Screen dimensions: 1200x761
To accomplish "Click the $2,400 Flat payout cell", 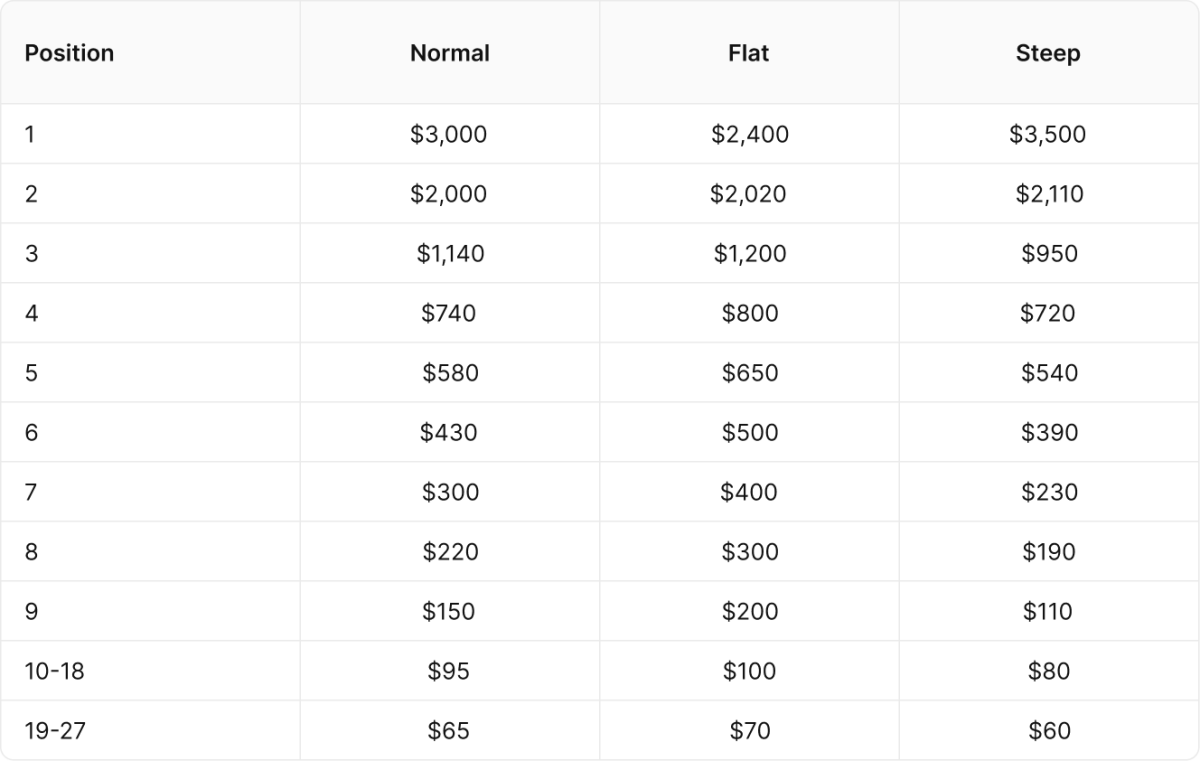I will [x=750, y=134].
